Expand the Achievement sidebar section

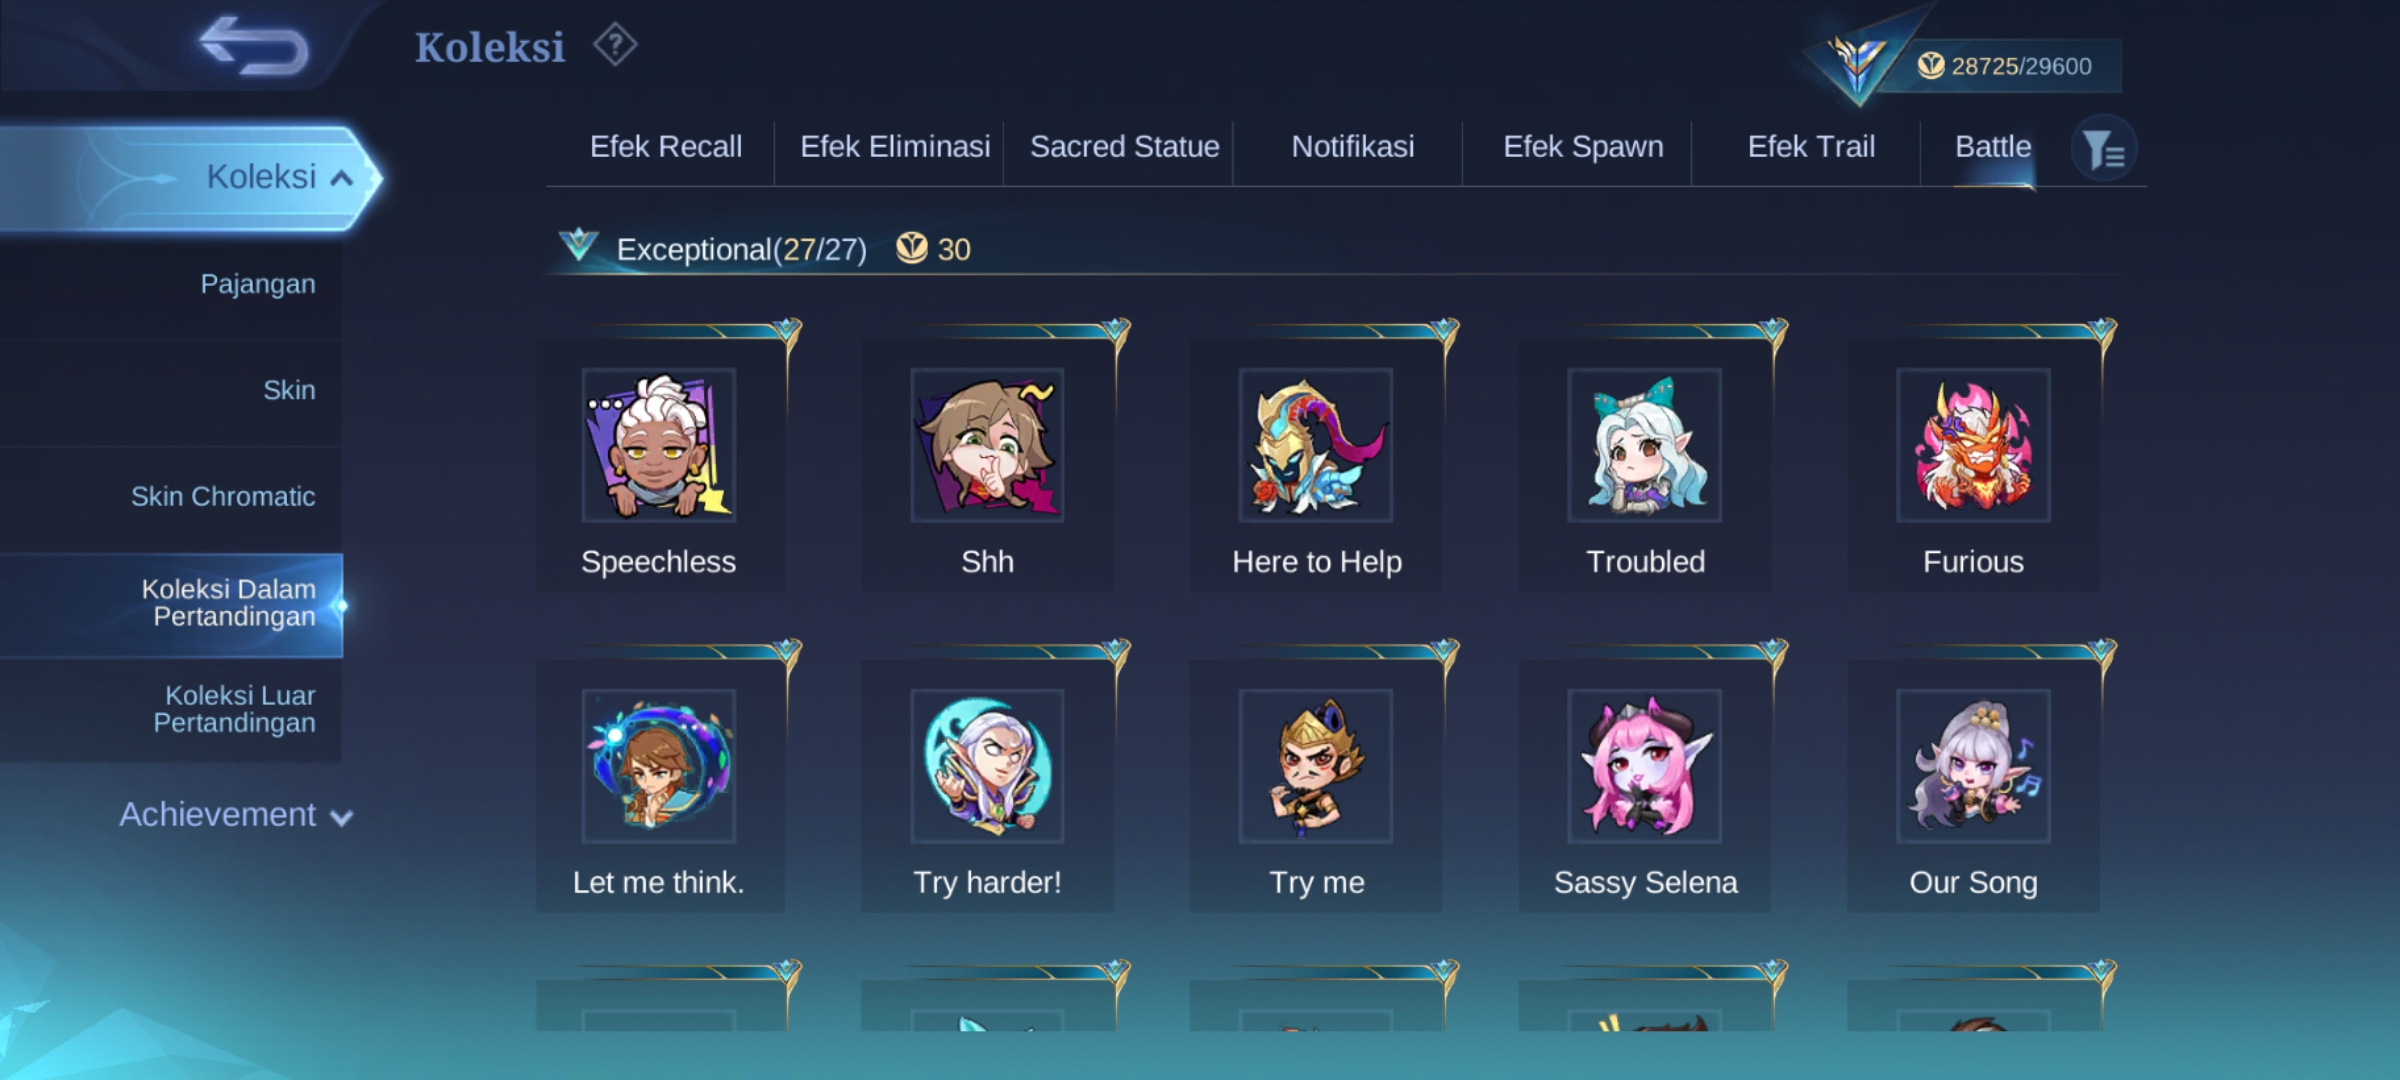236,815
